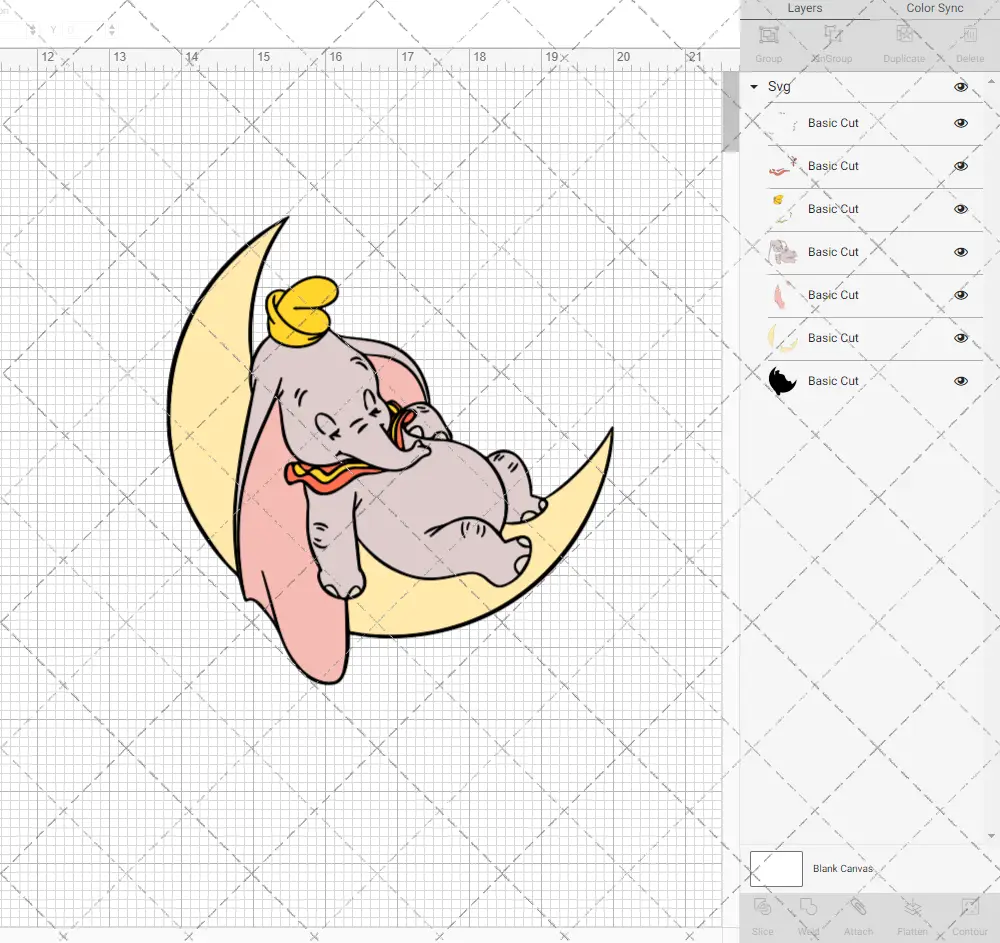This screenshot has height=943, width=1000.
Task: Hide the gray elephant Basic Cut layer
Action: click(960, 252)
